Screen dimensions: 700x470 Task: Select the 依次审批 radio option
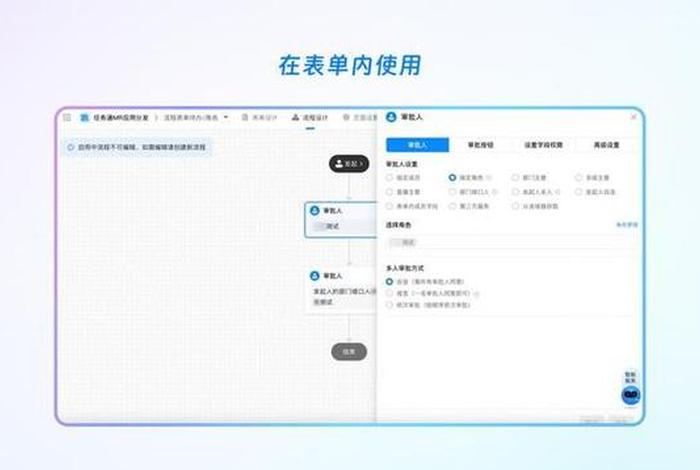390,305
